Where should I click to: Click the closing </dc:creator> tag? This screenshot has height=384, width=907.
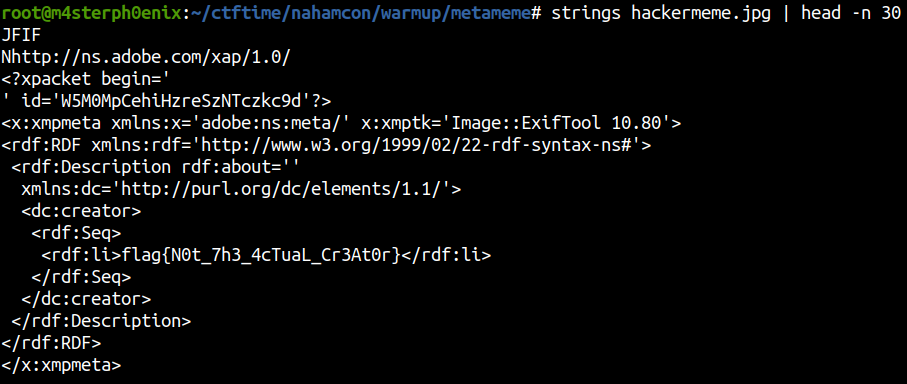pos(86,299)
